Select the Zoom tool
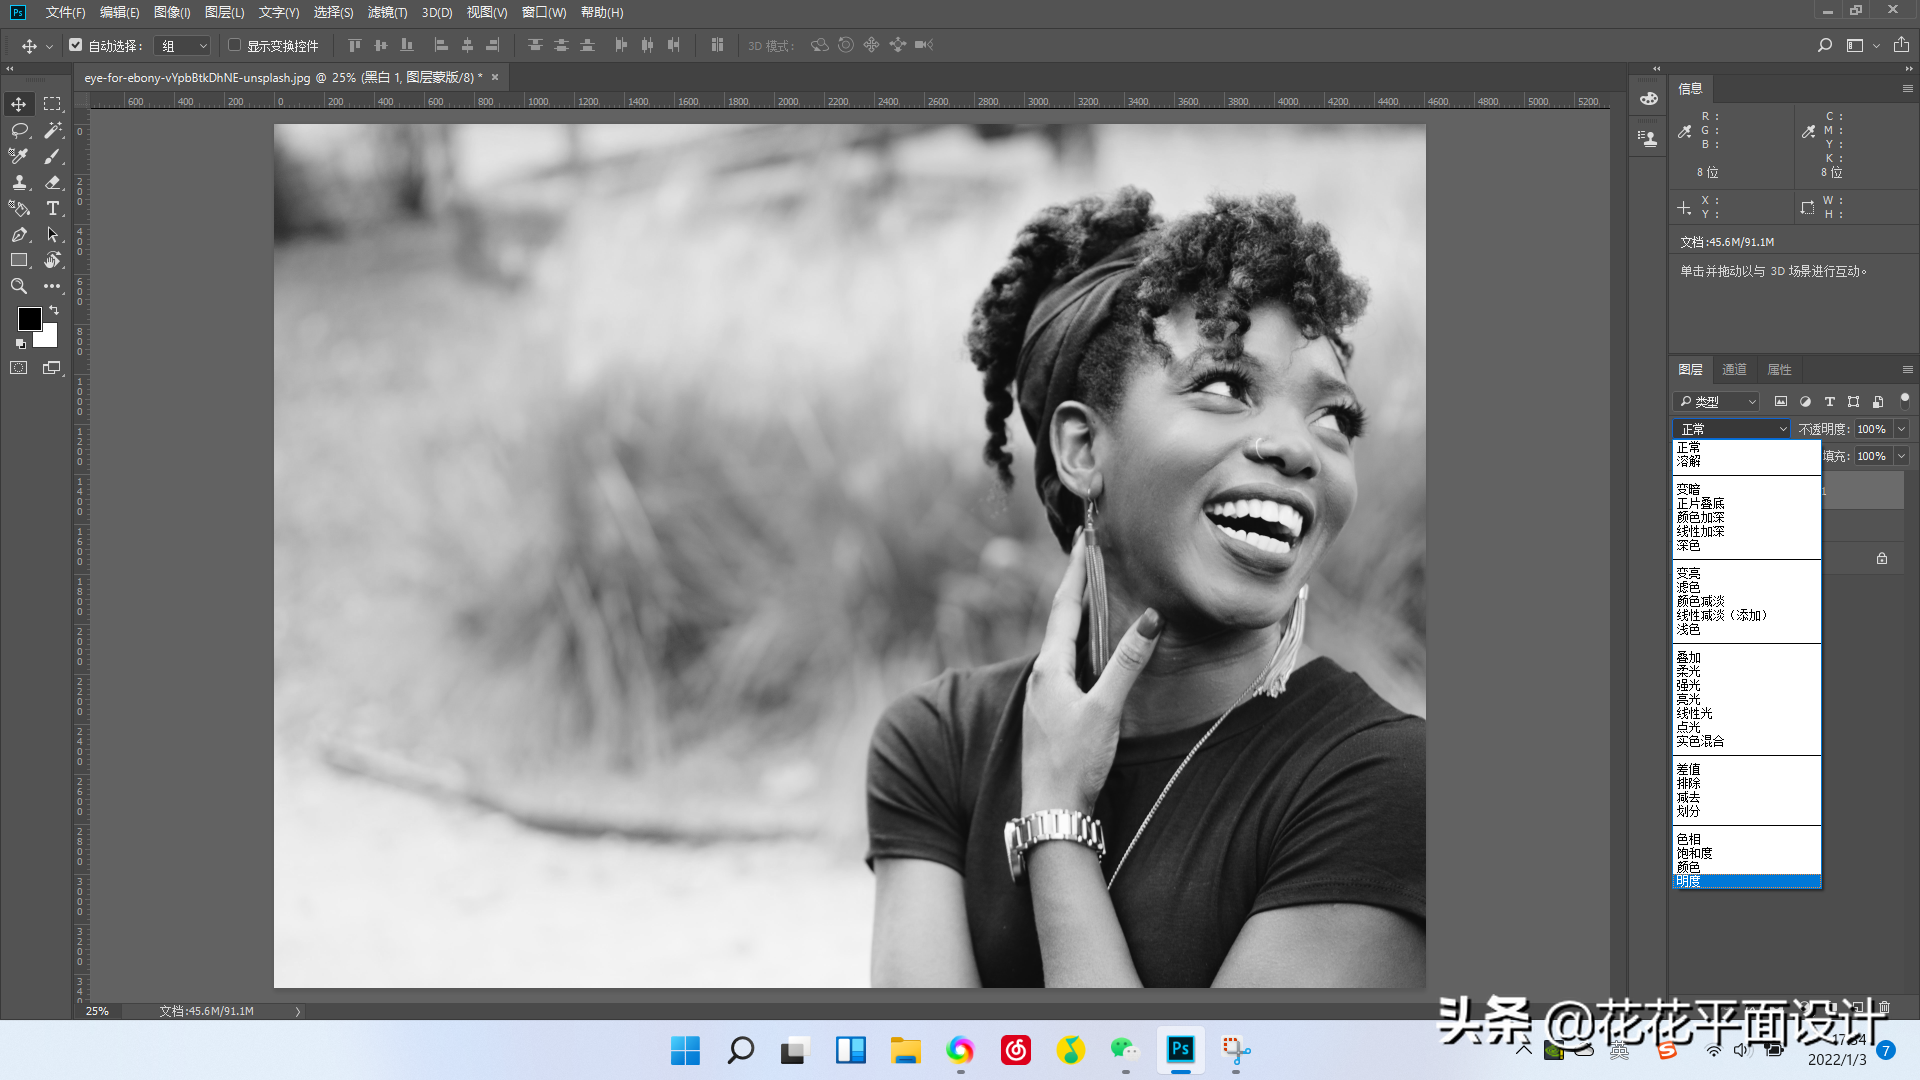 point(19,286)
